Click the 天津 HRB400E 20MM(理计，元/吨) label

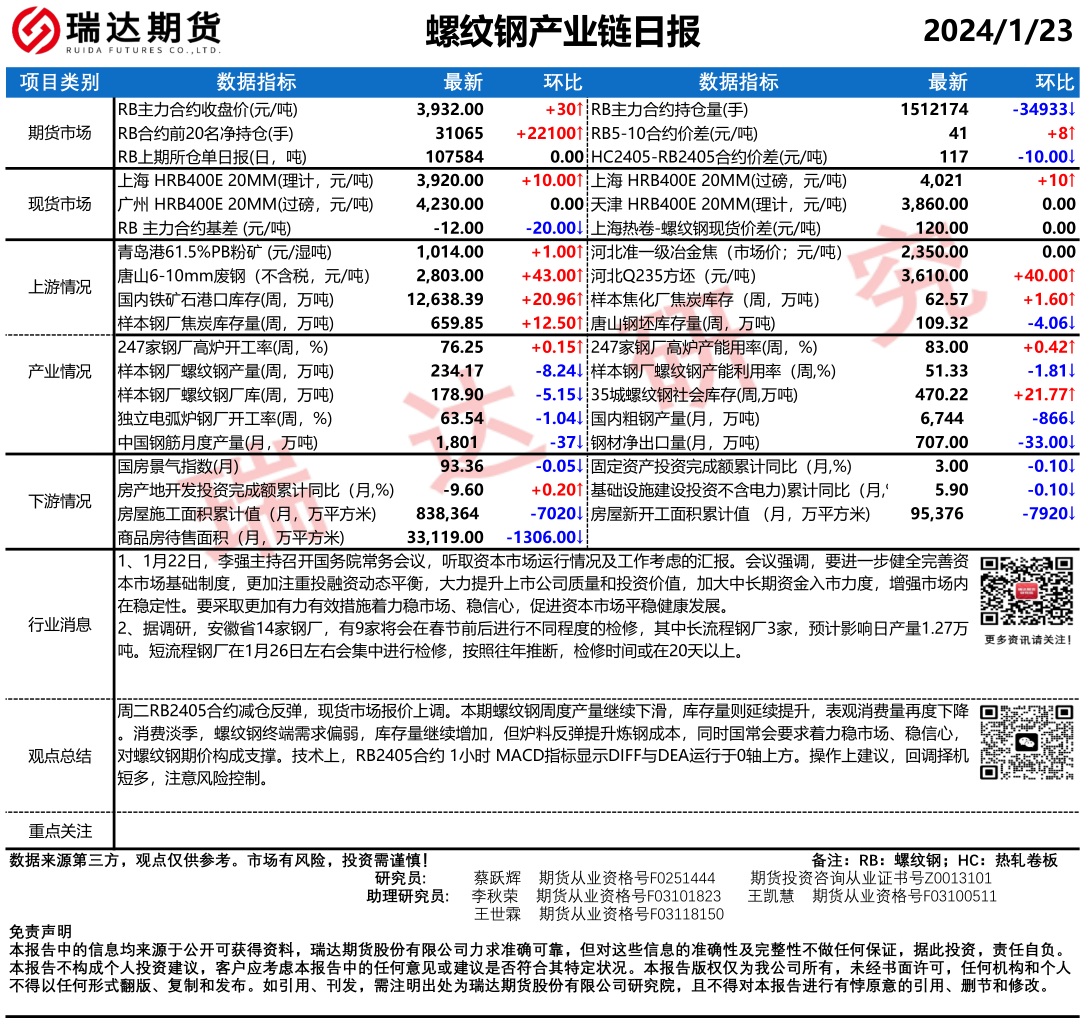click(718, 205)
